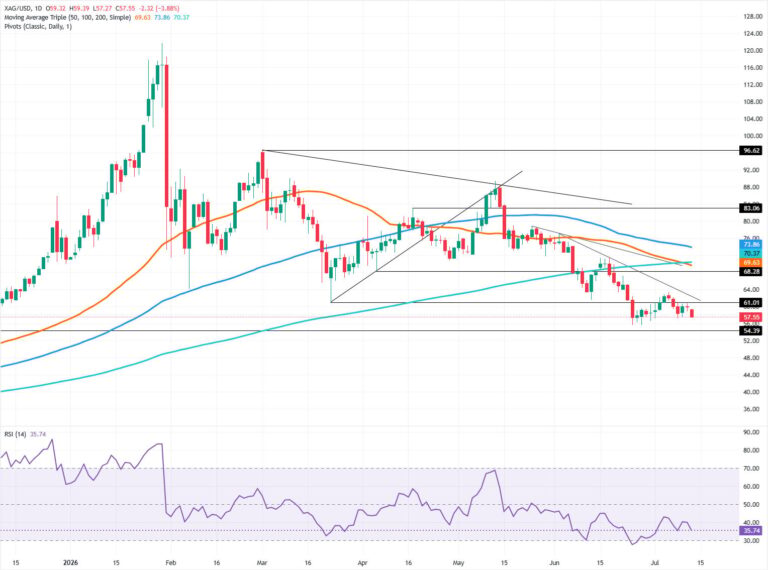Click the Feb label on time axis

(170, 563)
